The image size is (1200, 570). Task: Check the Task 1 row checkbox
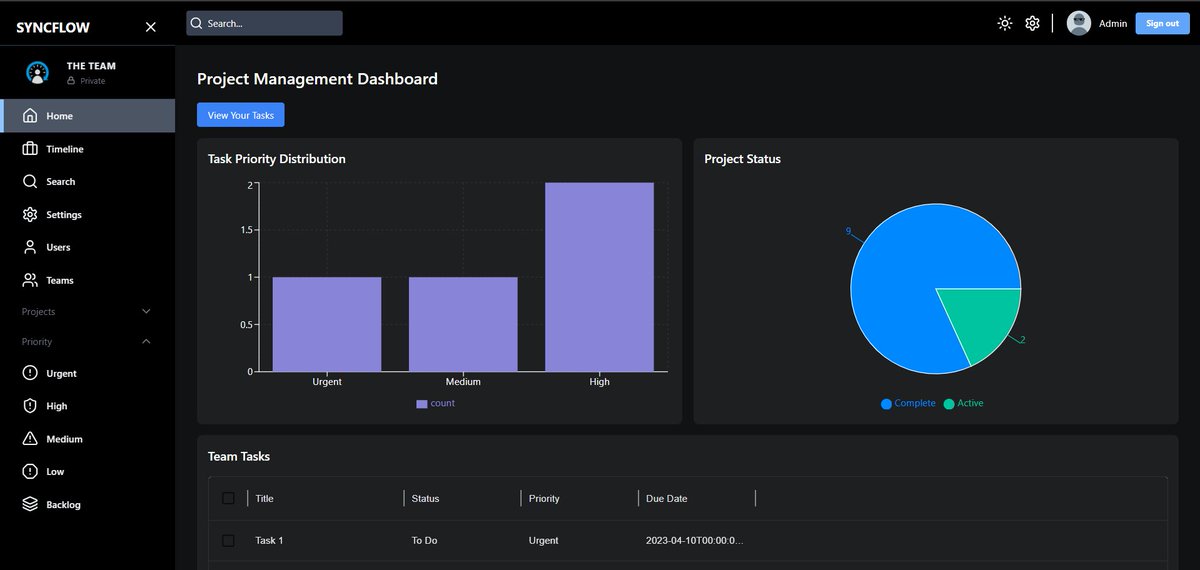(x=228, y=540)
